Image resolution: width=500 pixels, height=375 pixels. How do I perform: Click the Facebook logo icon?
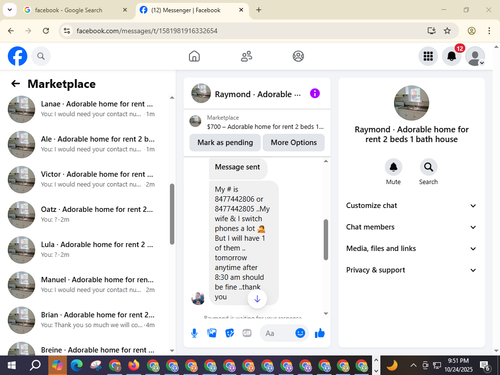[x=17, y=56]
